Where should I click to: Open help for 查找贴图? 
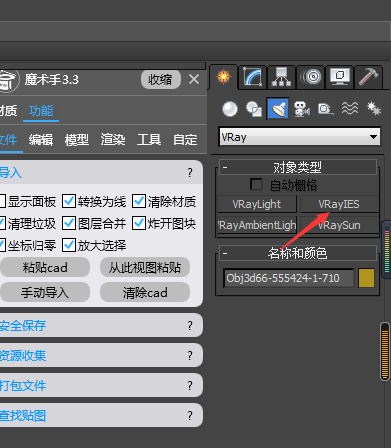[x=190, y=415]
